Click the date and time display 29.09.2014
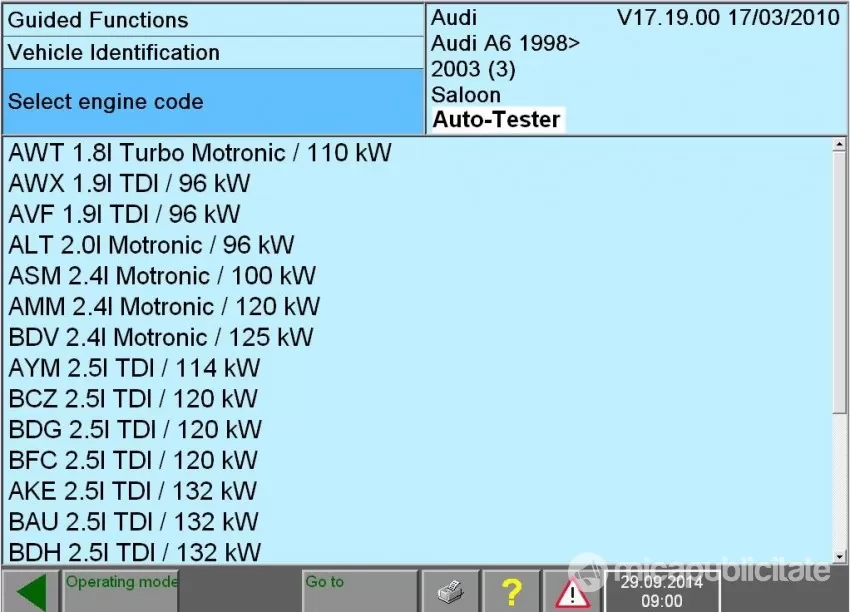850x612 pixels. click(661, 591)
